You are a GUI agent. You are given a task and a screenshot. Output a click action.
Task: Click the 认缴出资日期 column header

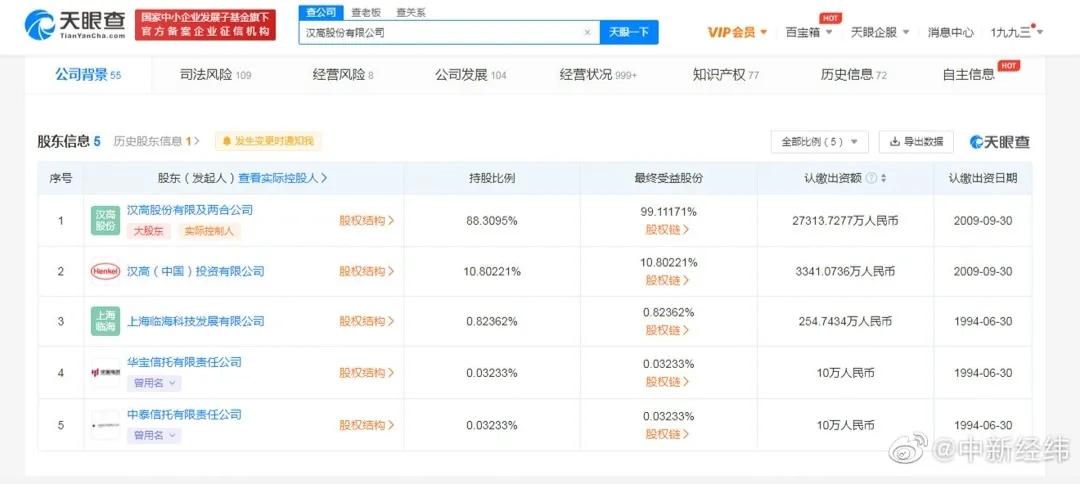(x=983, y=178)
